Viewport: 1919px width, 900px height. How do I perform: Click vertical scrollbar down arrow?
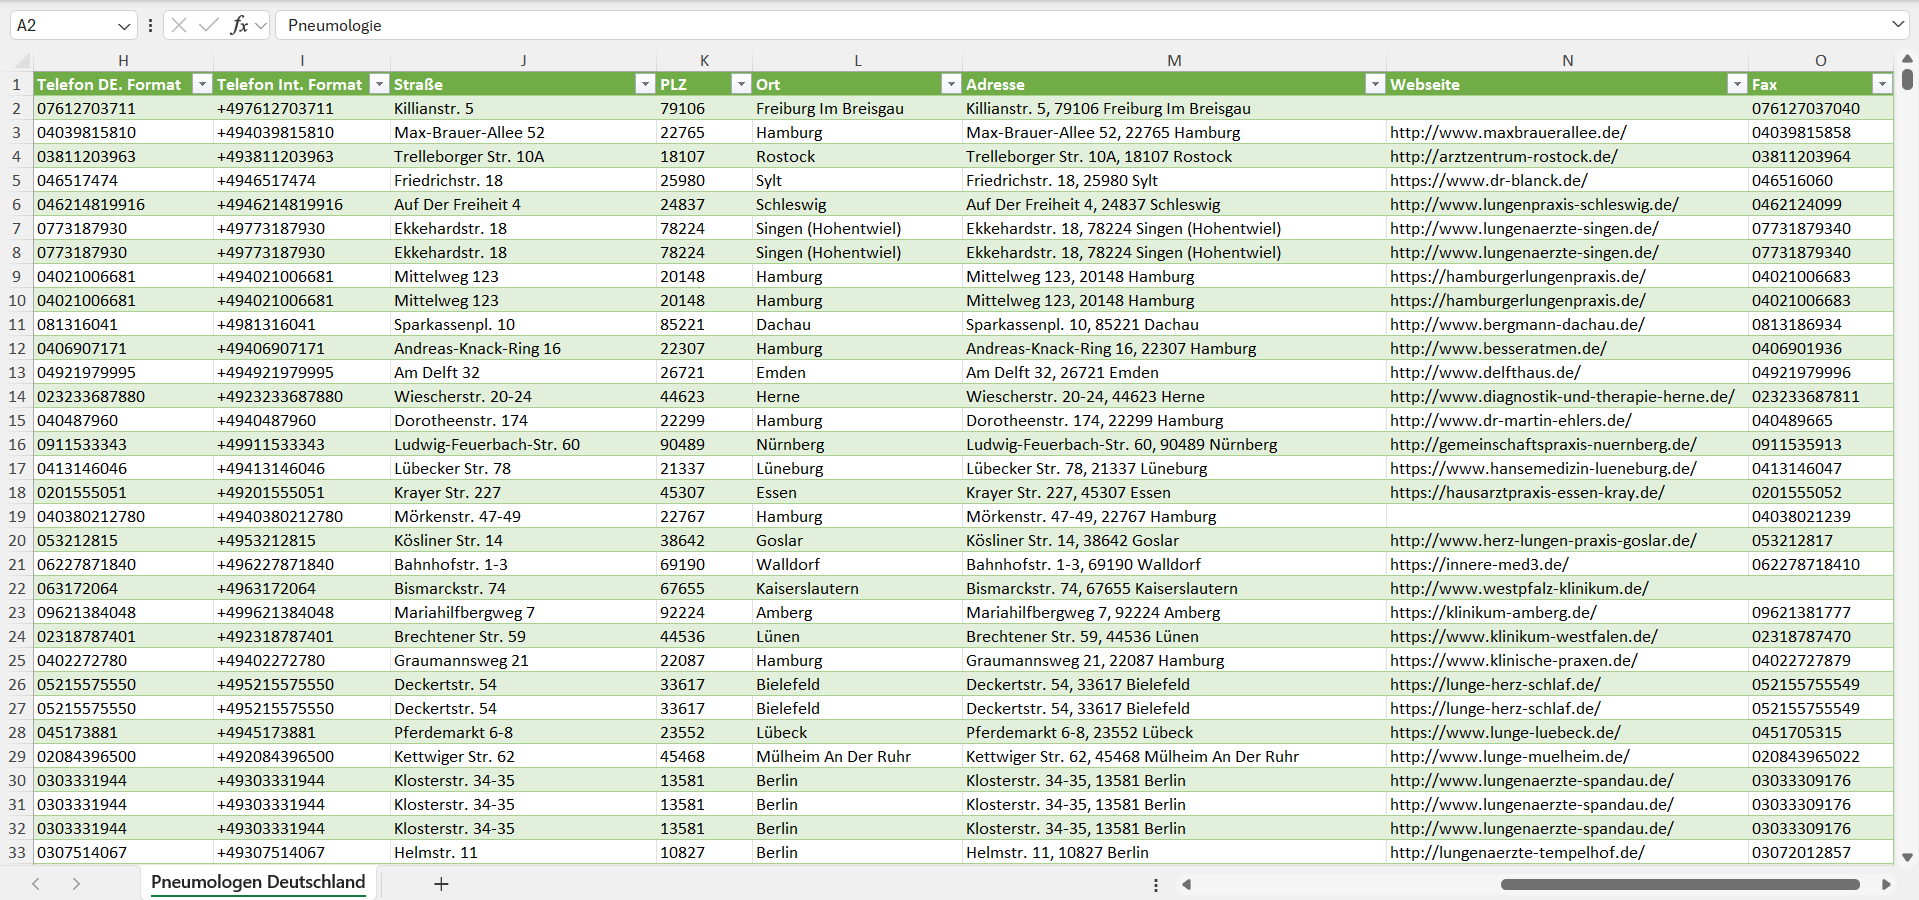tap(1907, 857)
